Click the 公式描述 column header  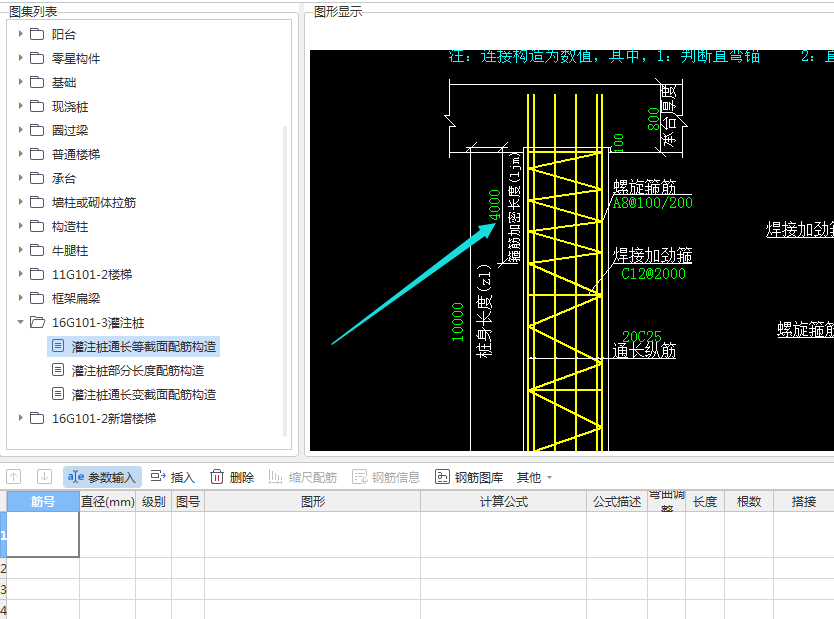(x=616, y=501)
